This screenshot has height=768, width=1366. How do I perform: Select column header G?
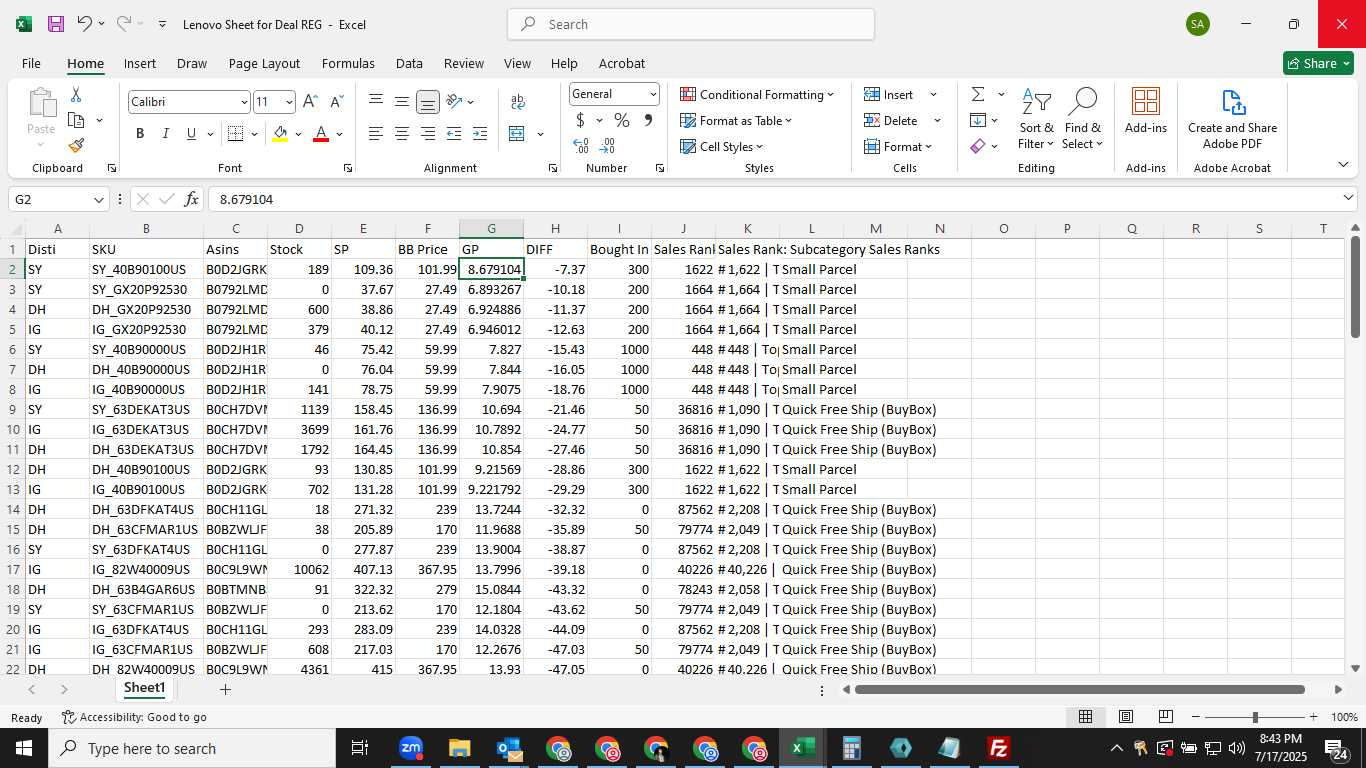(491, 229)
